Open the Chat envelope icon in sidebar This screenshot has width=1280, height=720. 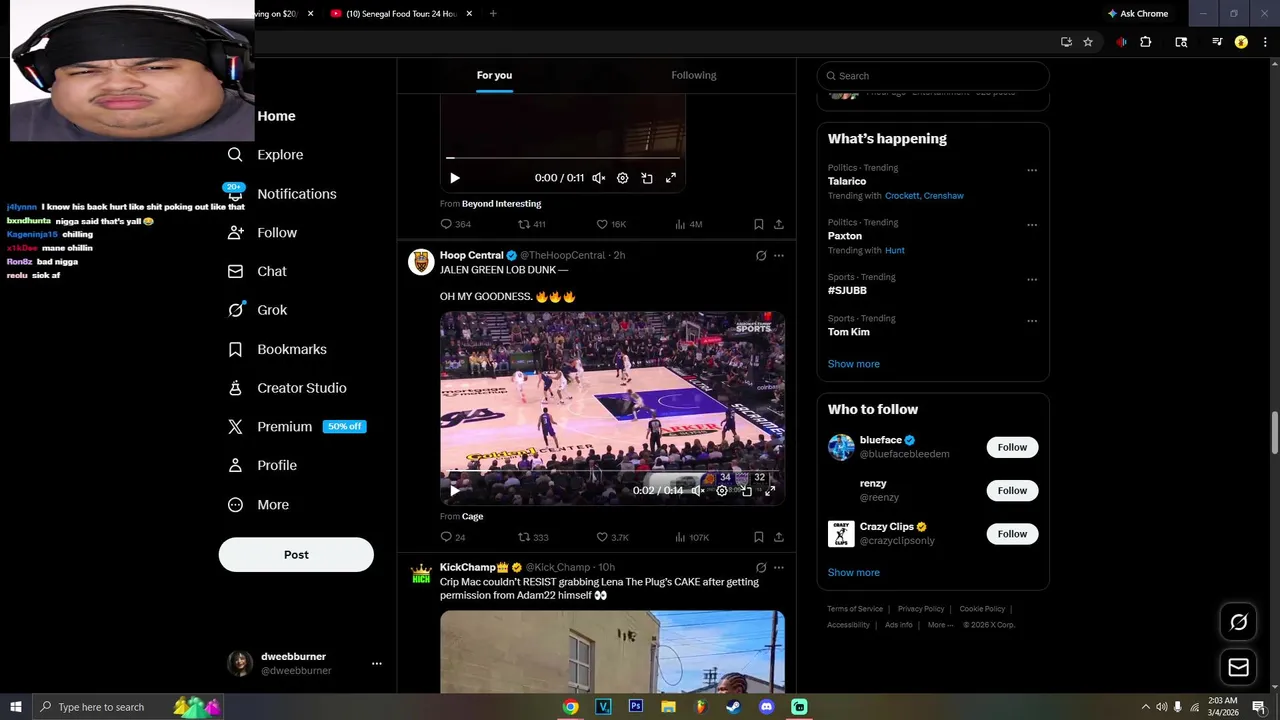[x=235, y=271]
